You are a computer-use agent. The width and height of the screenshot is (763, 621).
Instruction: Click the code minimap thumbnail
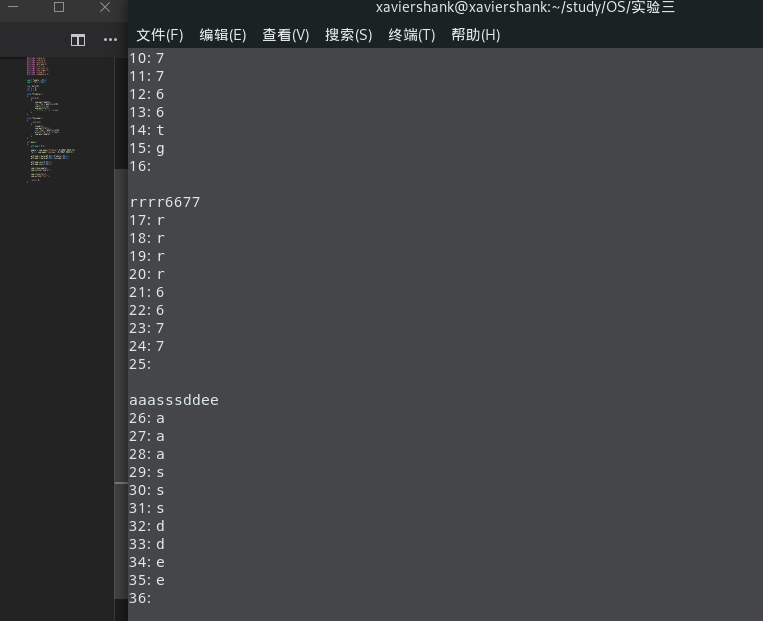click(51, 120)
